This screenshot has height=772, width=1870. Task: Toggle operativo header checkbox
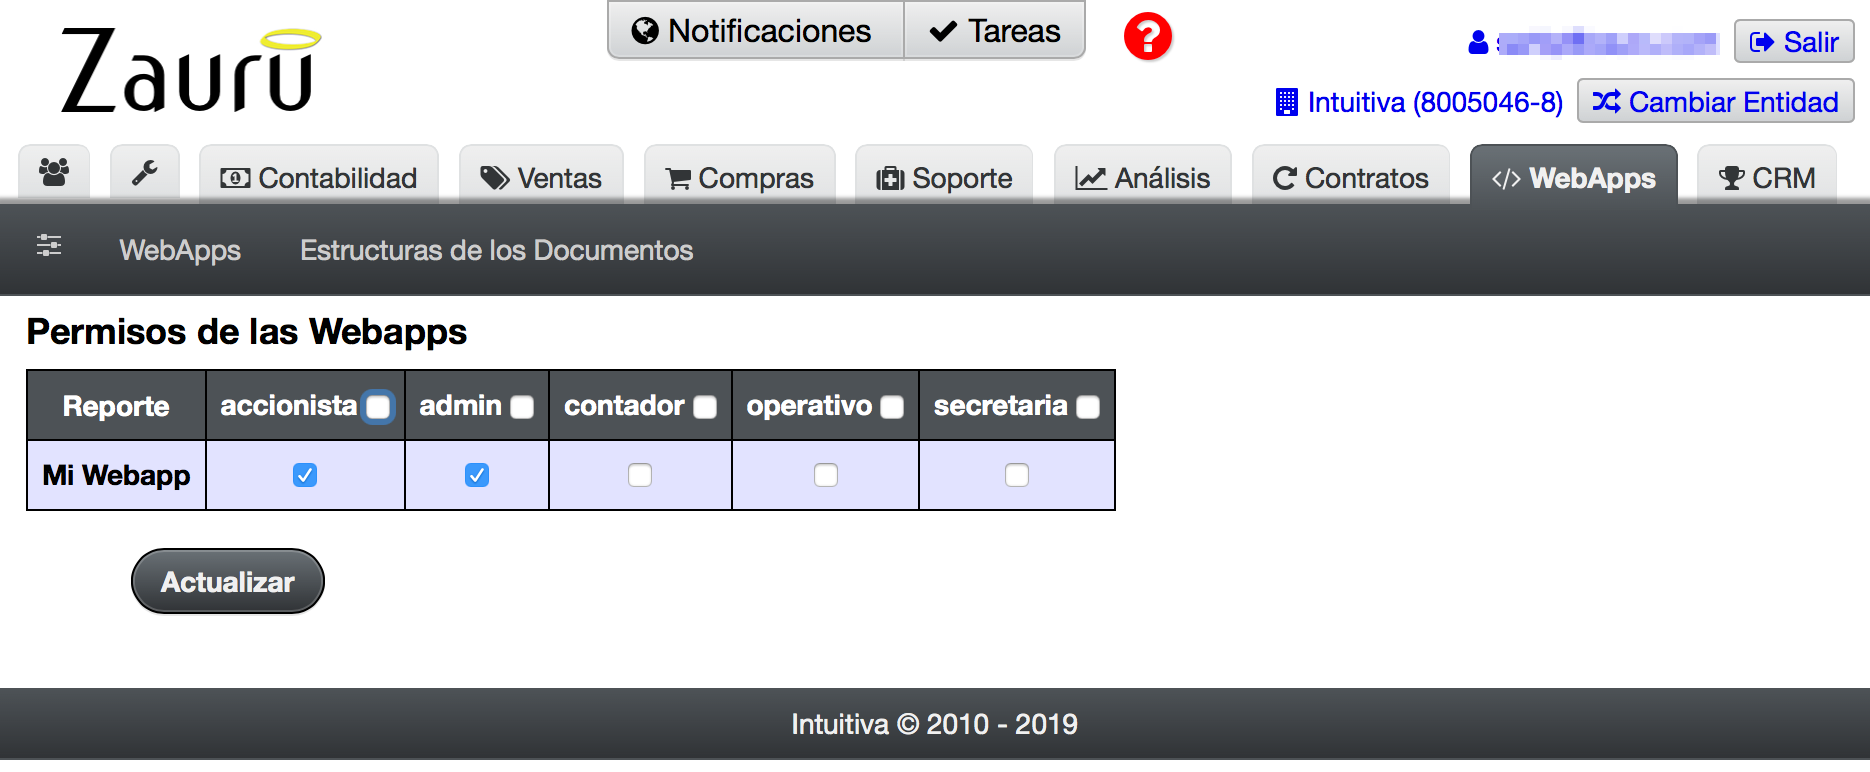892,407
